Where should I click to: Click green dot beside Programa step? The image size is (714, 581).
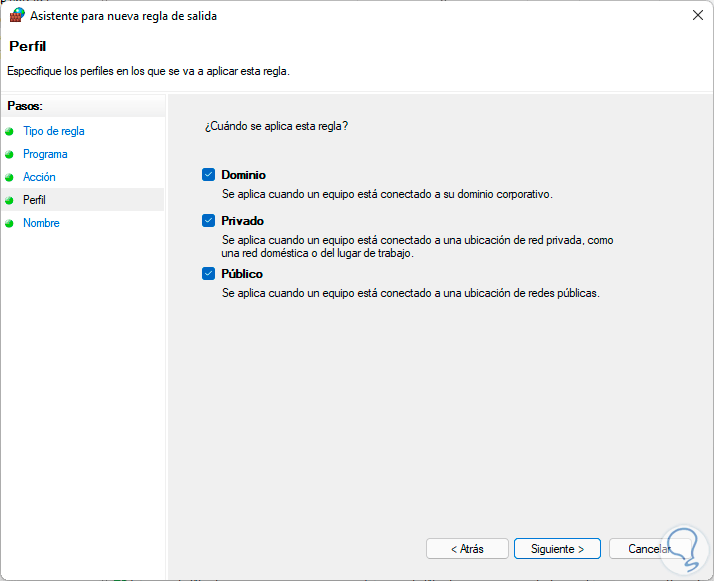pos(10,154)
